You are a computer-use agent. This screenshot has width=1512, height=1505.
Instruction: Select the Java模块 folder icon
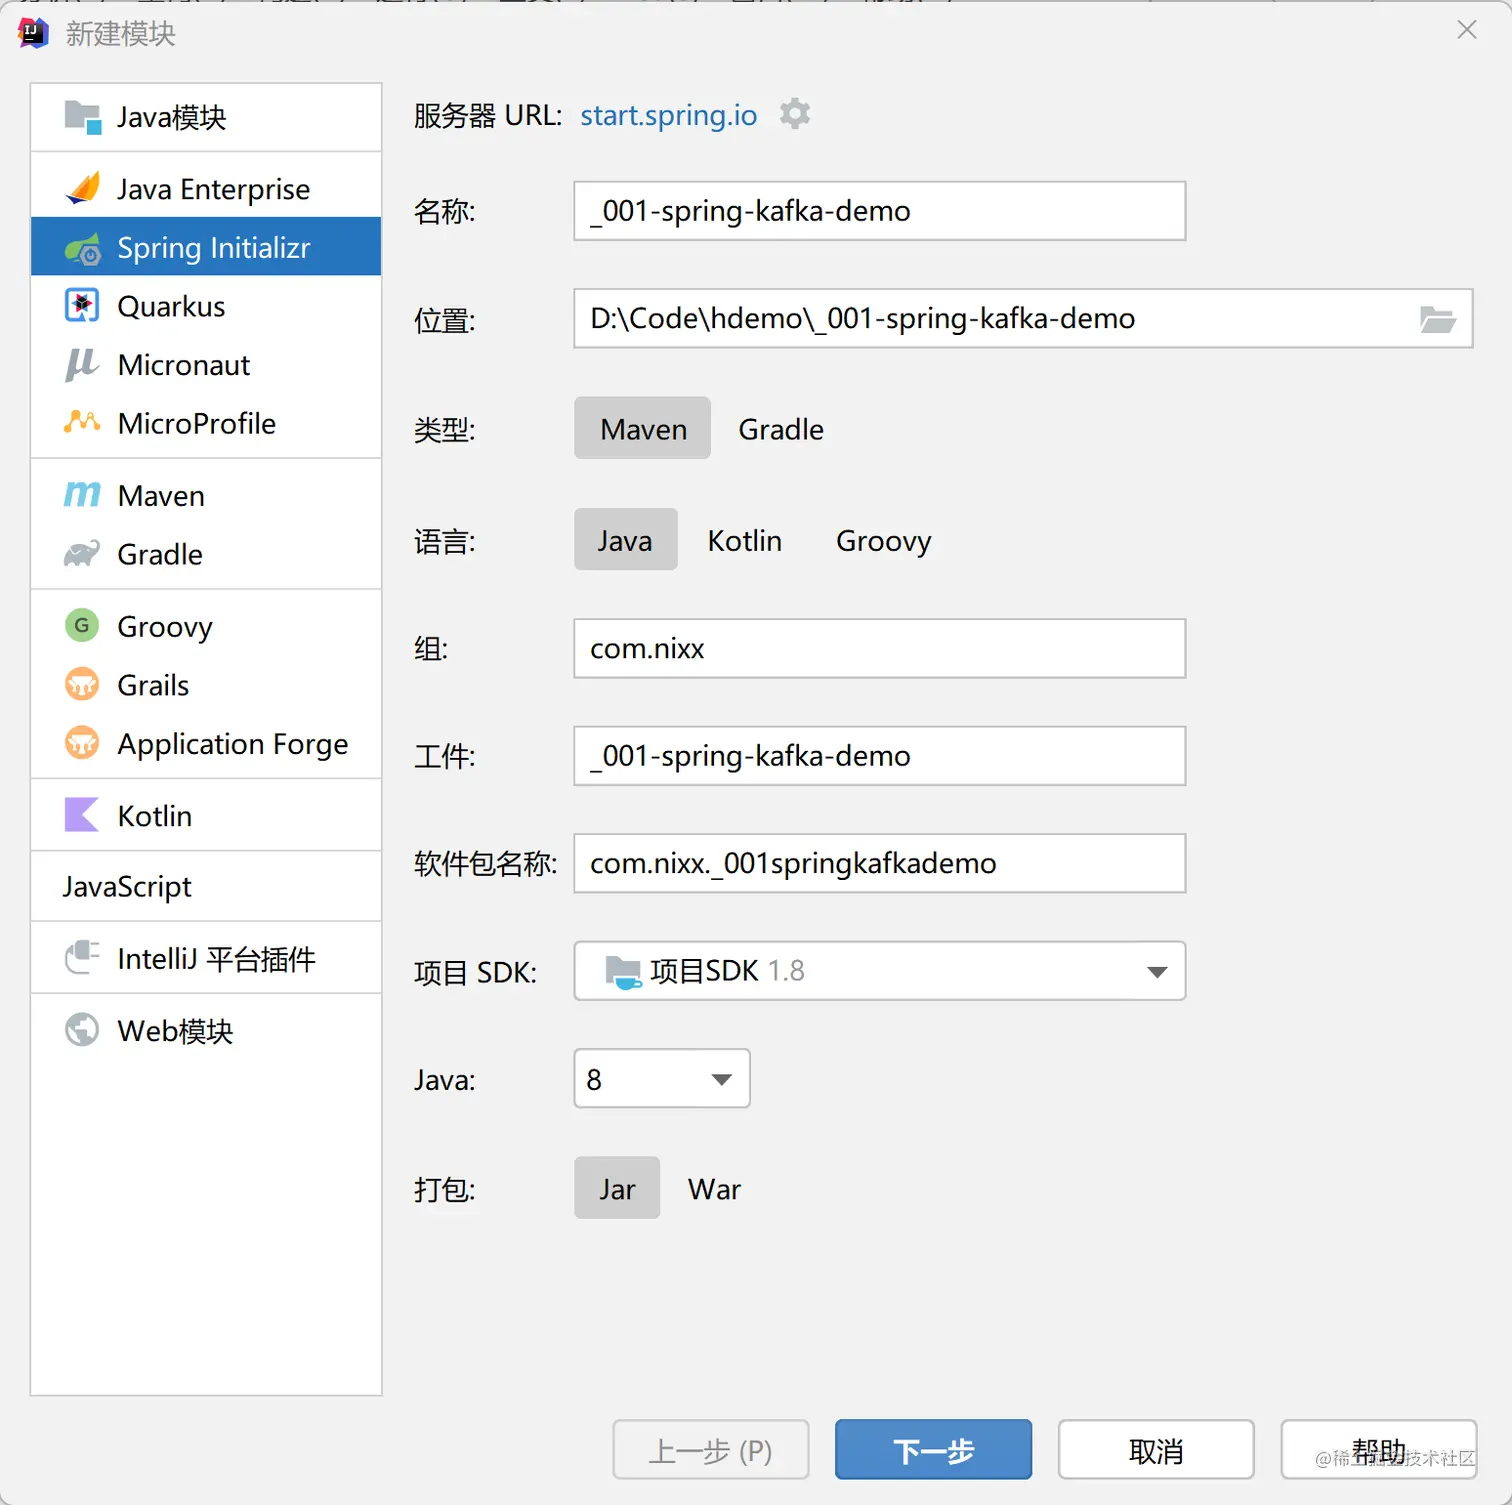click(x=82, y=117)
